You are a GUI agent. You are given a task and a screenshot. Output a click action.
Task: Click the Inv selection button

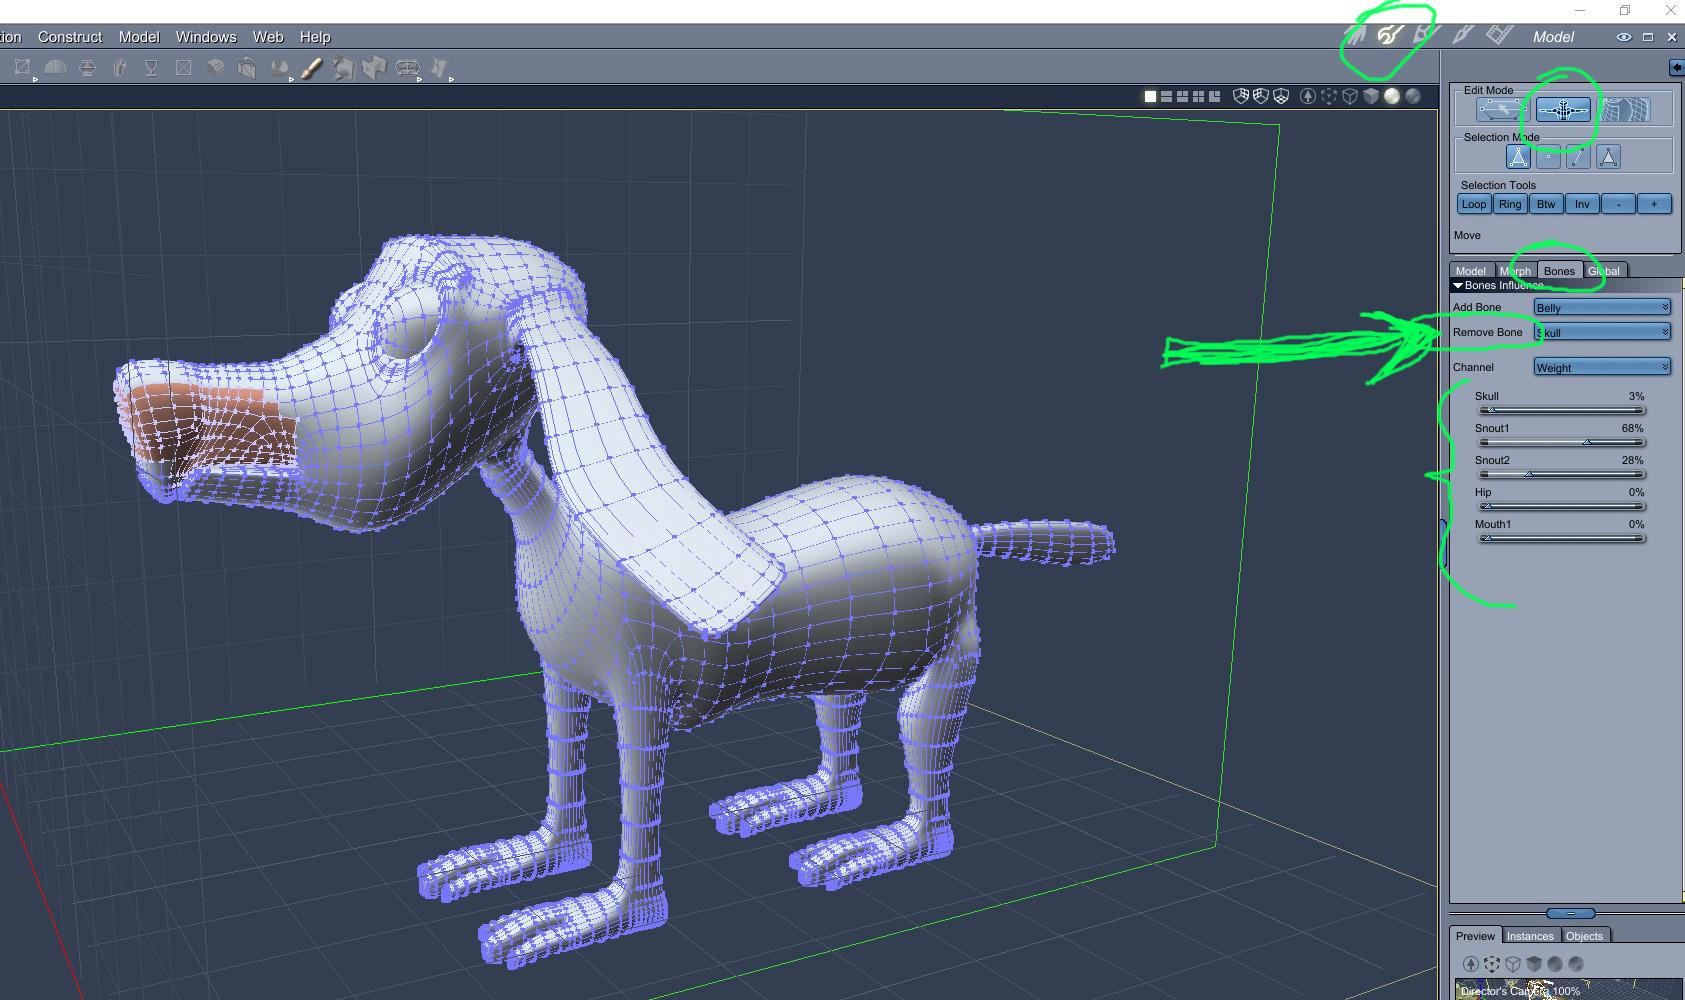coord(1582,204)
